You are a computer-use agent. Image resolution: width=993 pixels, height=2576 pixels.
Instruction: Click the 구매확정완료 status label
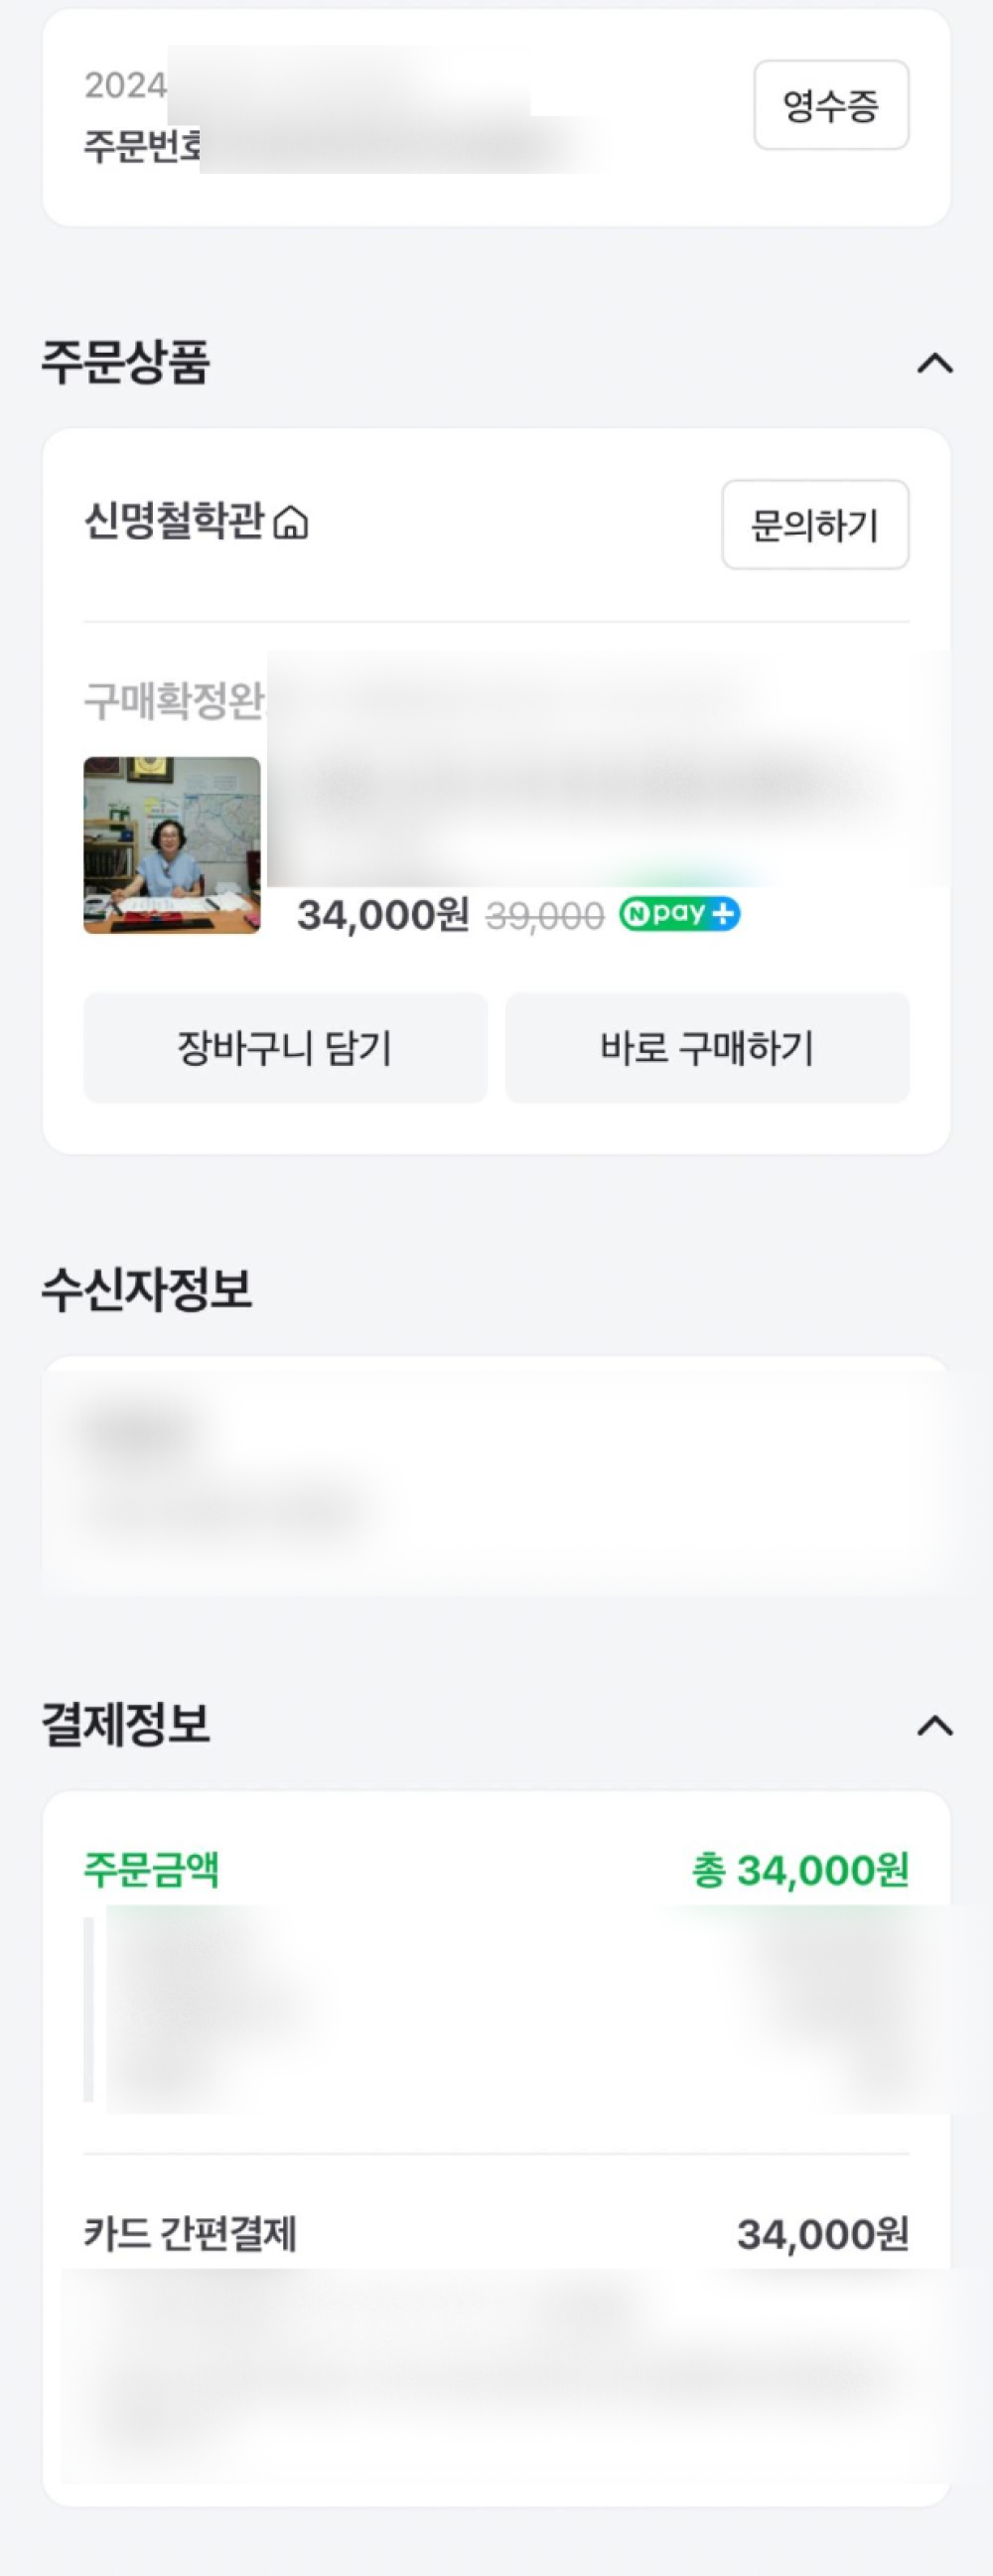[x=175, y=701]
